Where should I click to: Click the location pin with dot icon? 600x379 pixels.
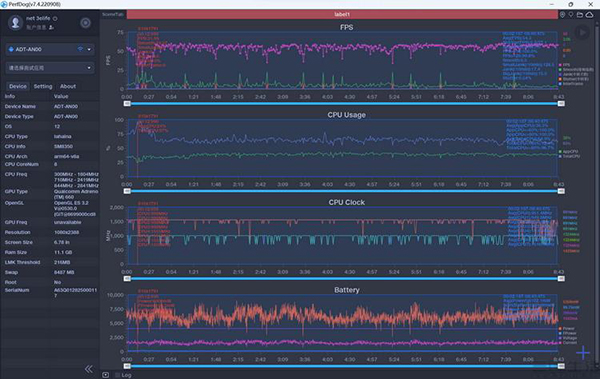click(x=562, y=15)
